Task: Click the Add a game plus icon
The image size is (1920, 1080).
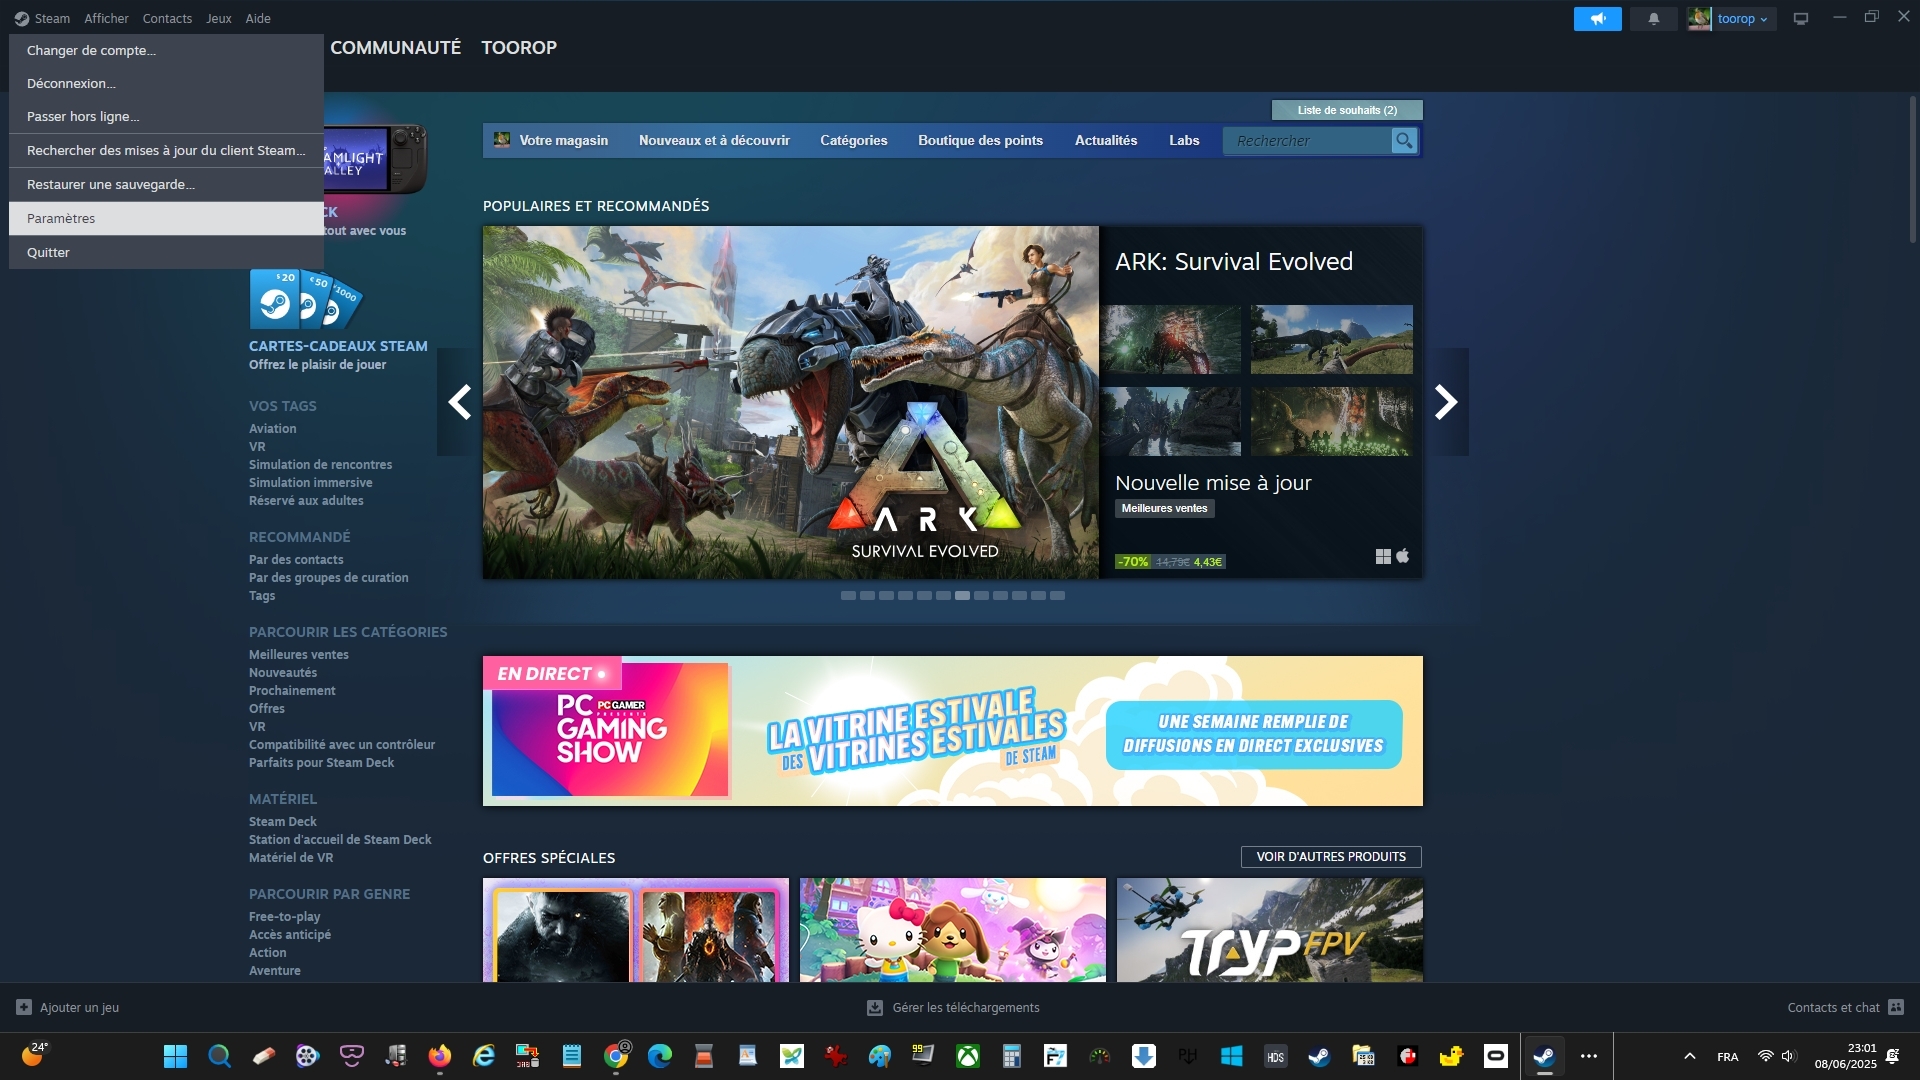Action: click(24, 1007)
